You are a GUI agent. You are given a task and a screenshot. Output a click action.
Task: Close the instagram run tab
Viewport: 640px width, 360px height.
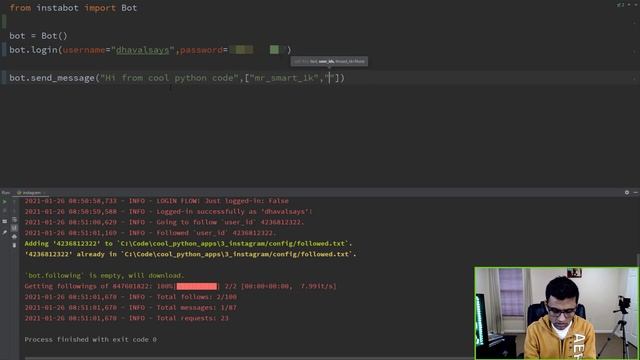tap(44, 193)
